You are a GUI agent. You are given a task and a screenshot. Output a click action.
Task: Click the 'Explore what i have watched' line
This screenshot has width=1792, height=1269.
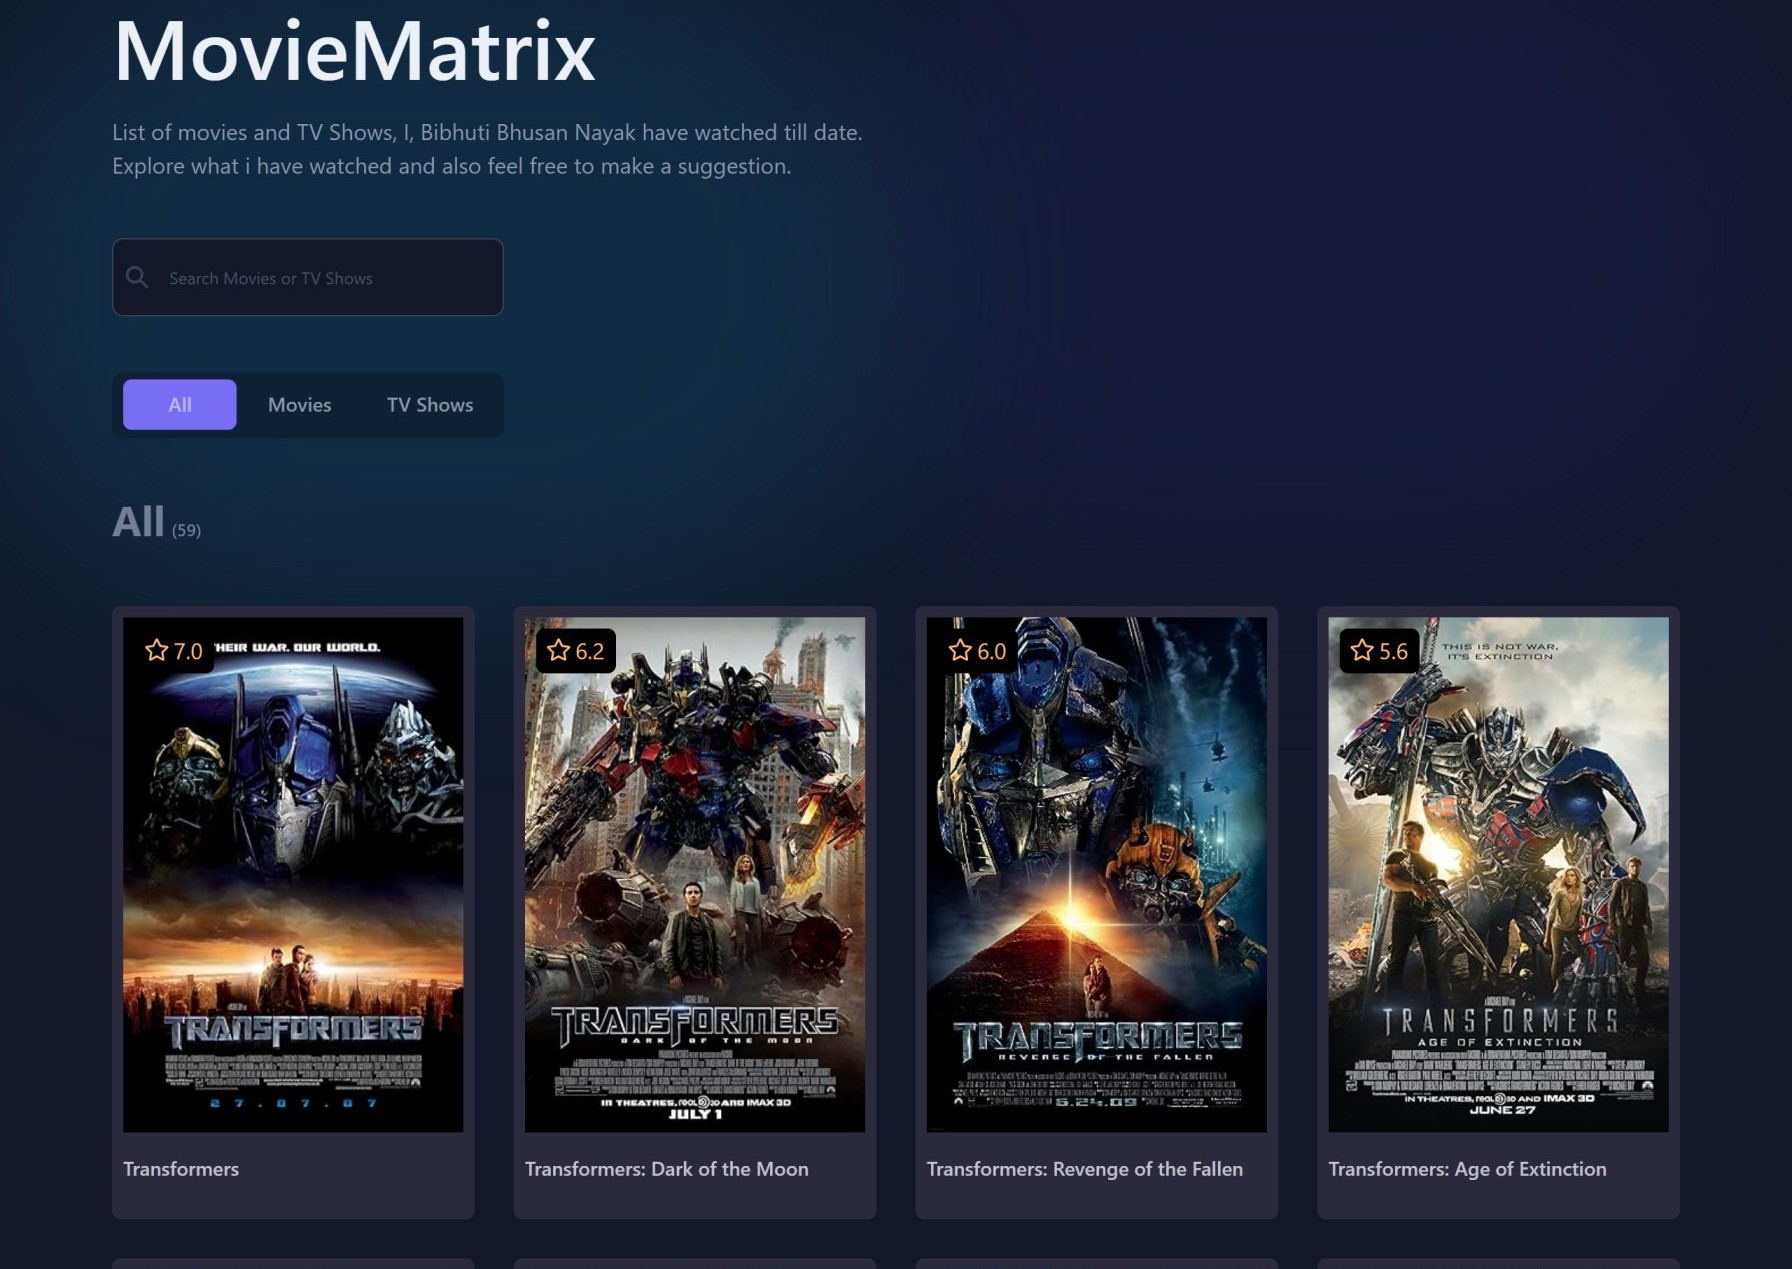(x=451, y=166)
